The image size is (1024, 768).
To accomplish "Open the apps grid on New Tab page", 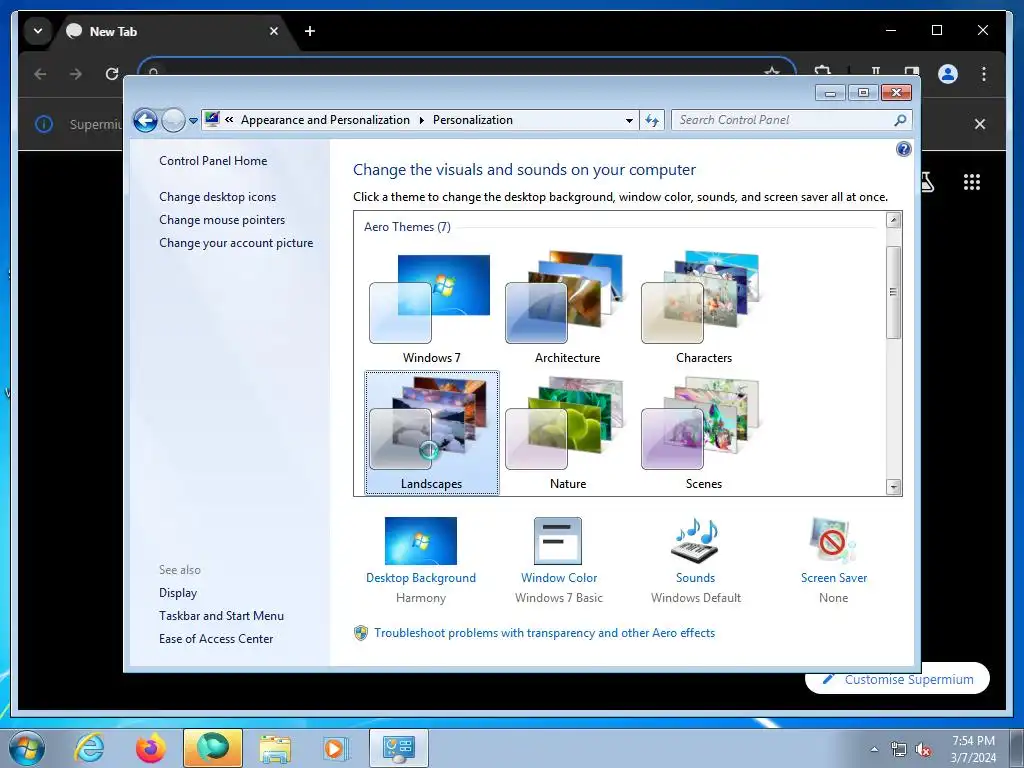I will tap(971, 182).
